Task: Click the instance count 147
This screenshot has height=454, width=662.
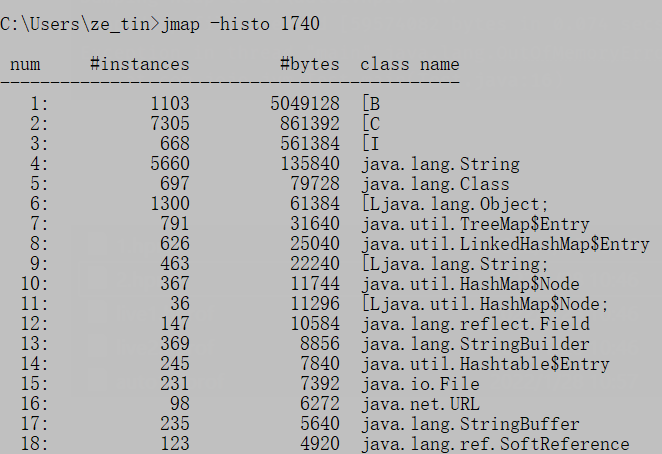Action: click(x=175, y=324)
